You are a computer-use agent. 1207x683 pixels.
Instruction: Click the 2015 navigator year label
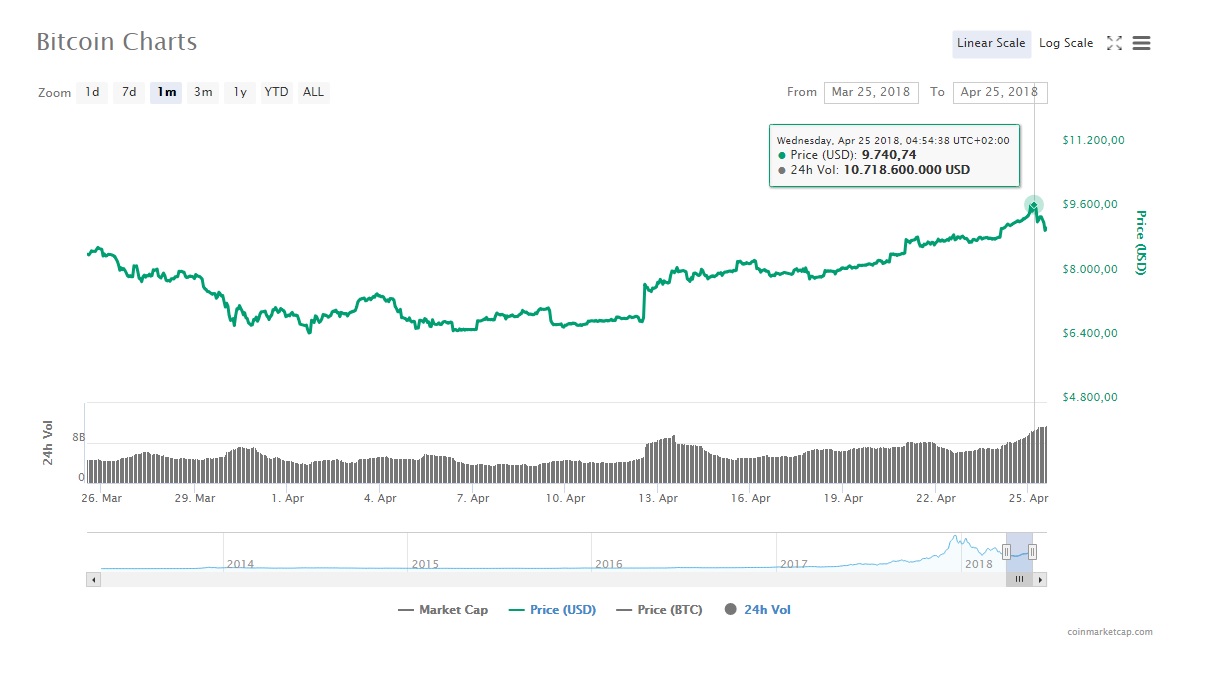(x=425, y=564)
